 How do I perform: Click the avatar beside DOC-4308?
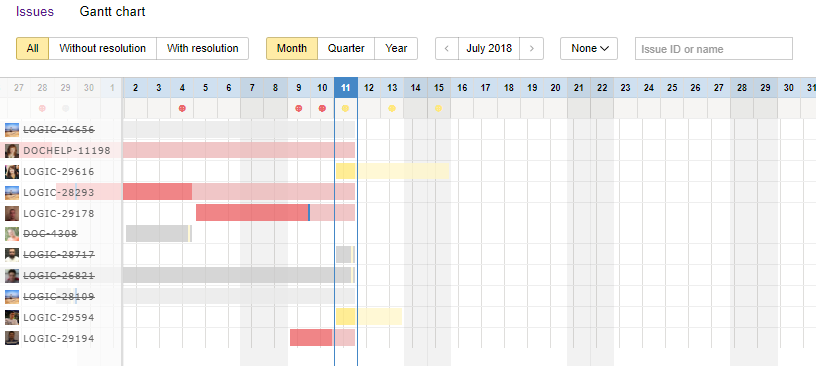pyautogui.click(x=12, y=234)
